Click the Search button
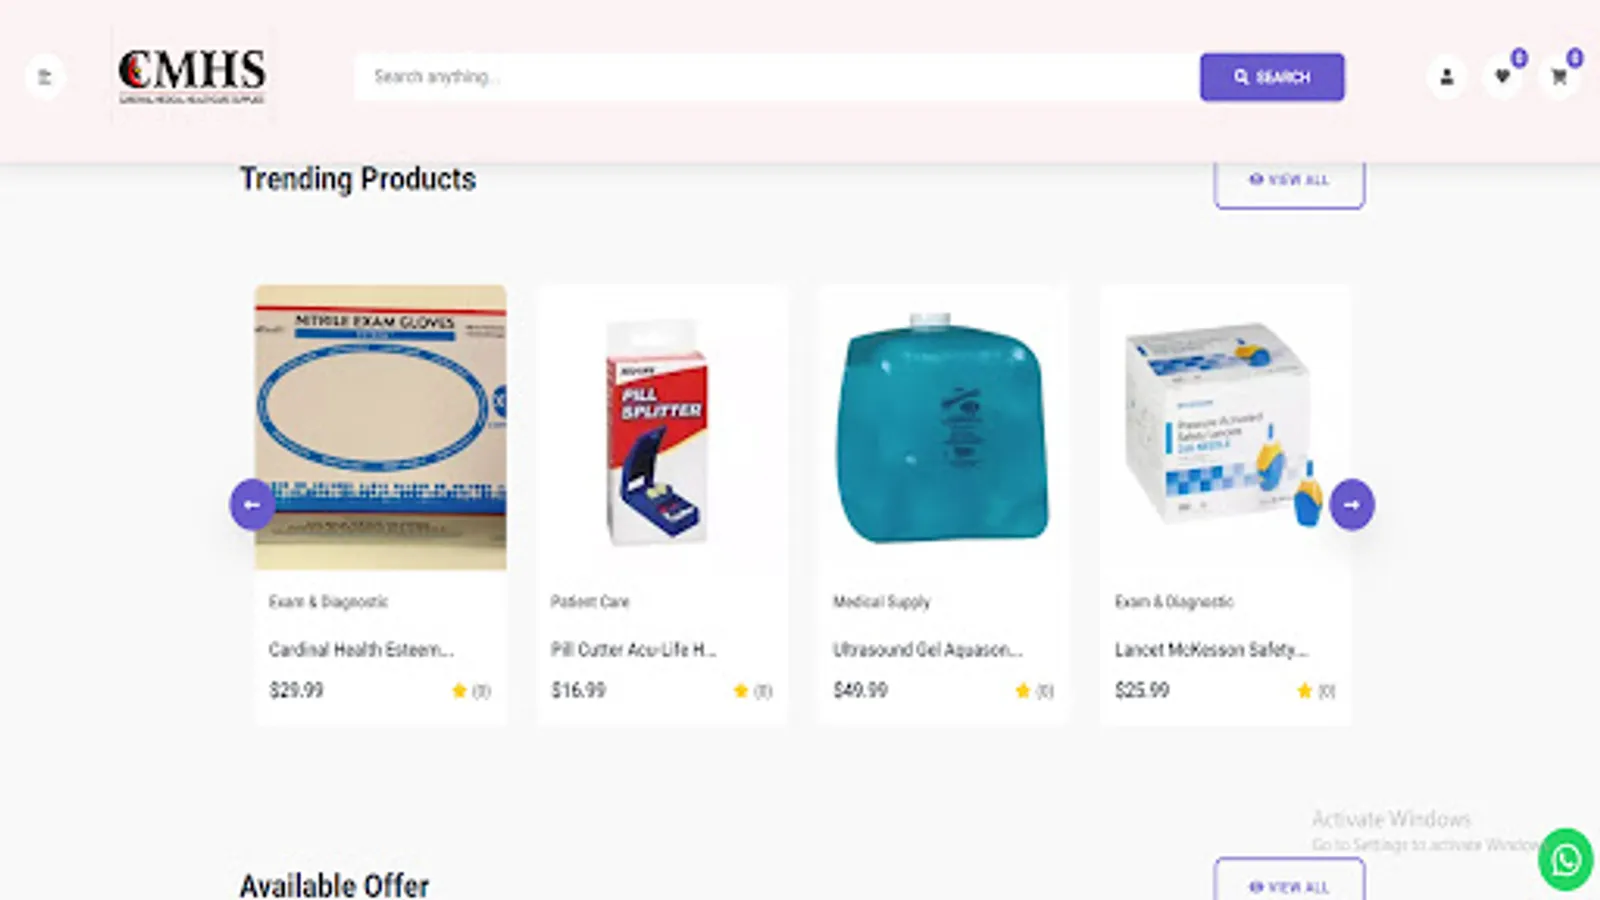The height and width of the screenshot is (900, 1600). coord(1272,77)
